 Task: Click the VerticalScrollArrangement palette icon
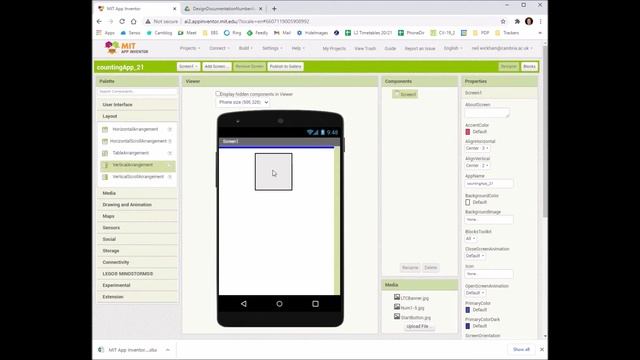[x=105, y=177]
